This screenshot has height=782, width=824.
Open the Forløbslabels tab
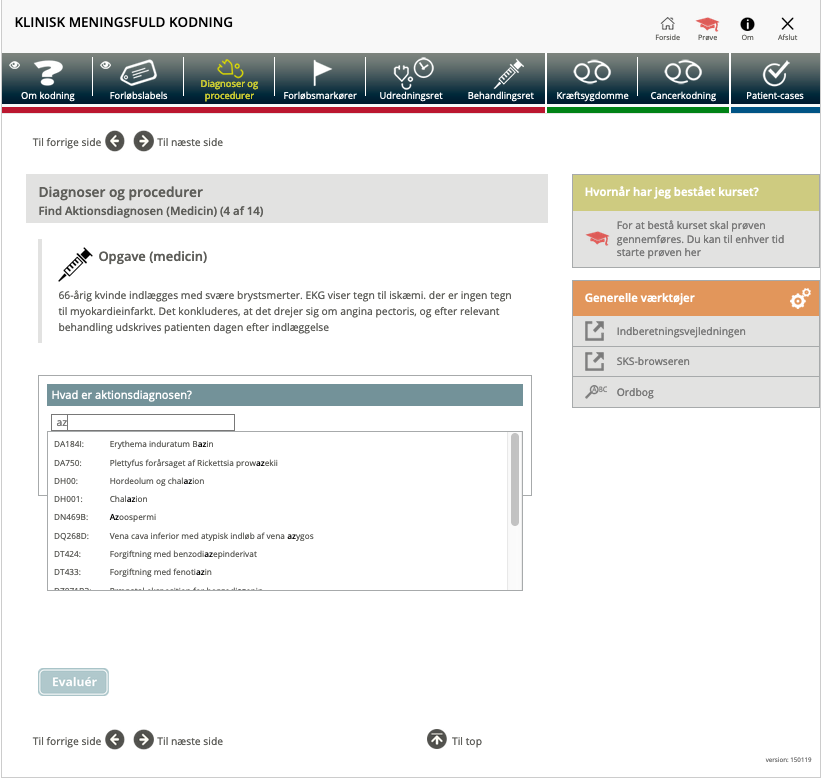138,80
